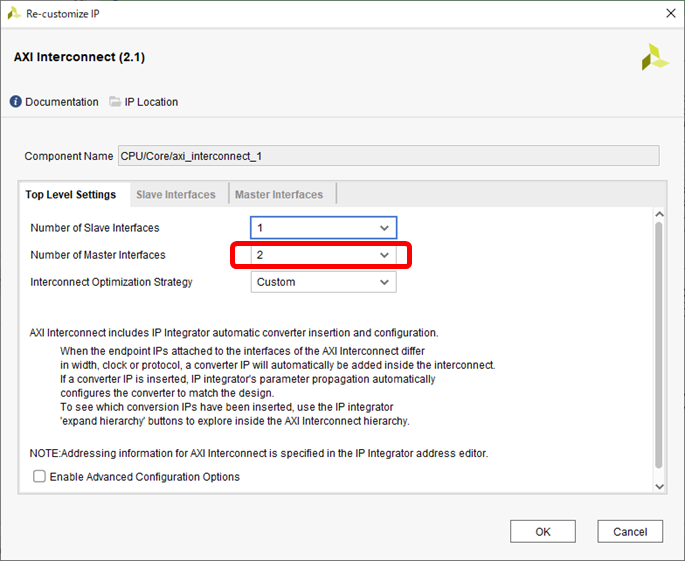Open the Number of Slave Interfaces dropdown
685x561 pixels.
(323, 228)
